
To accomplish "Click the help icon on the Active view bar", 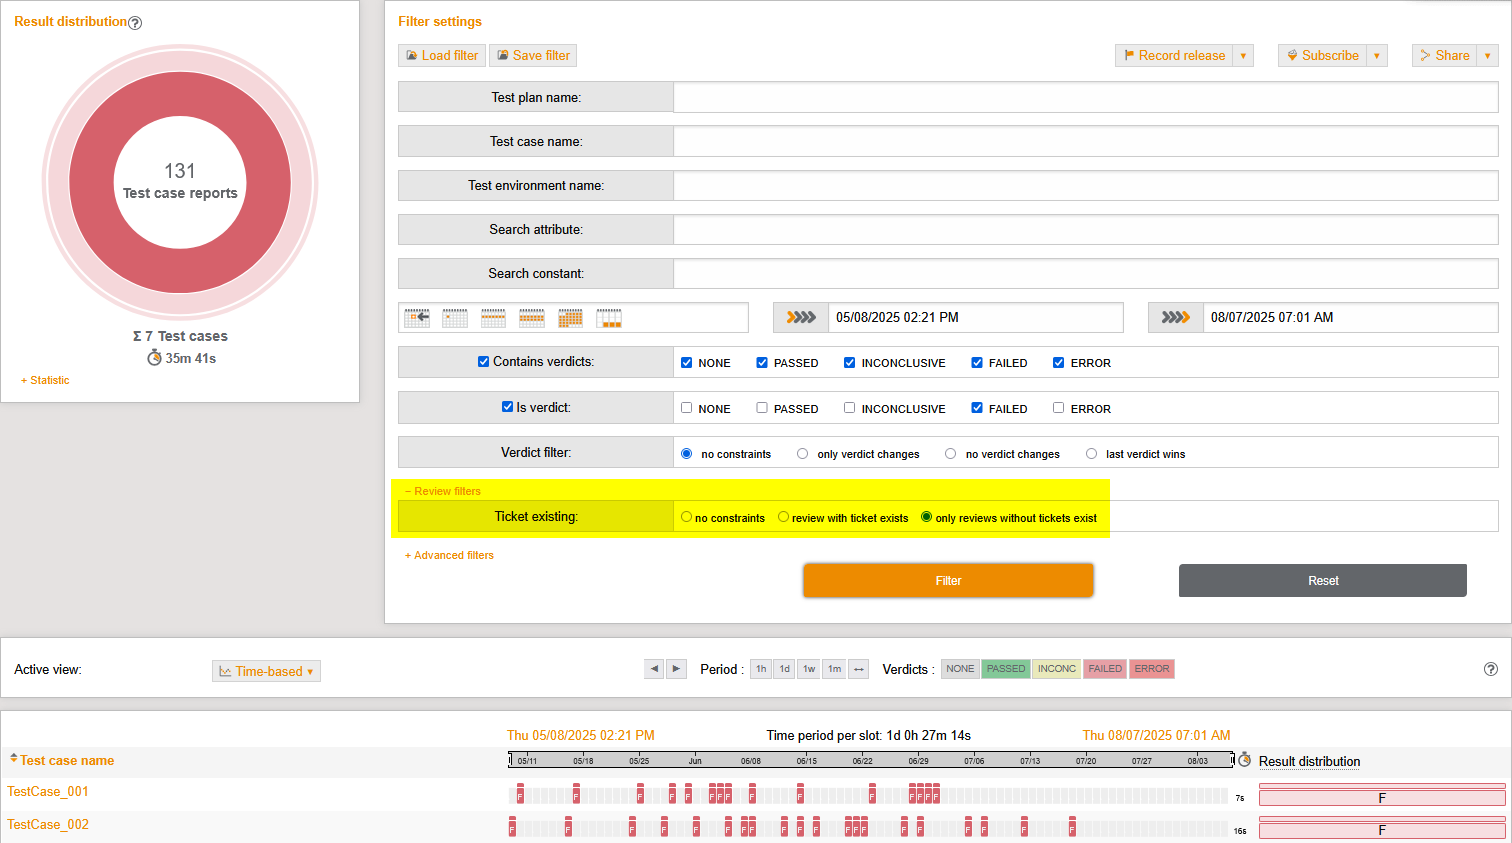I will click(x=1490, y=669).
